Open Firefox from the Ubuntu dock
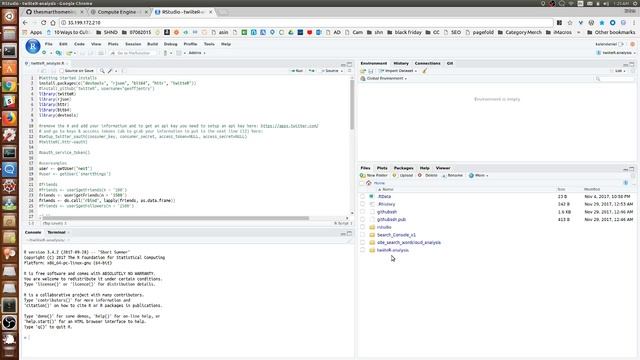Viewport: 640px width, 360px height. (x=9, y=119)
